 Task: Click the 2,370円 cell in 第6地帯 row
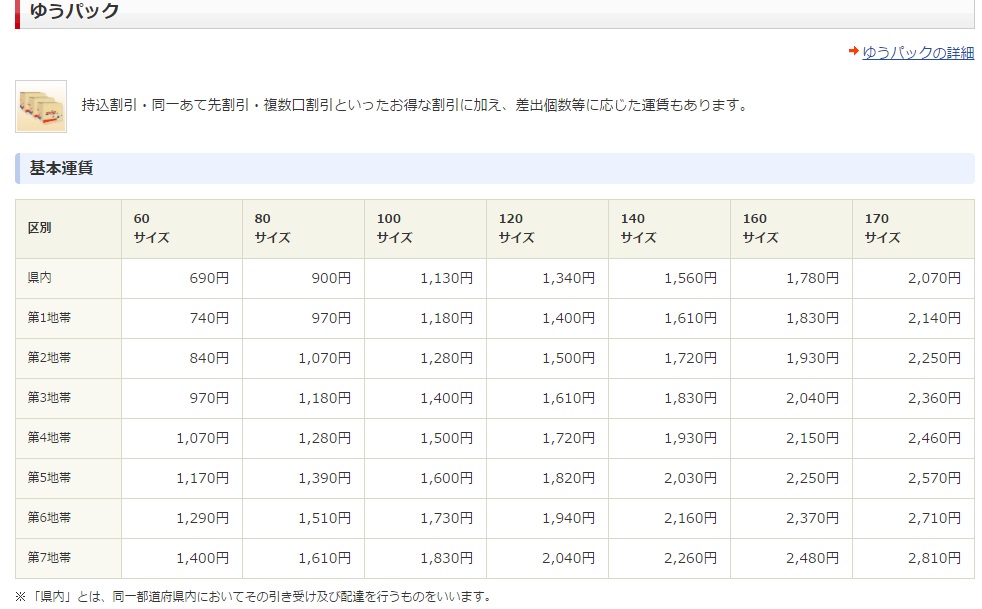coord(792,519)
